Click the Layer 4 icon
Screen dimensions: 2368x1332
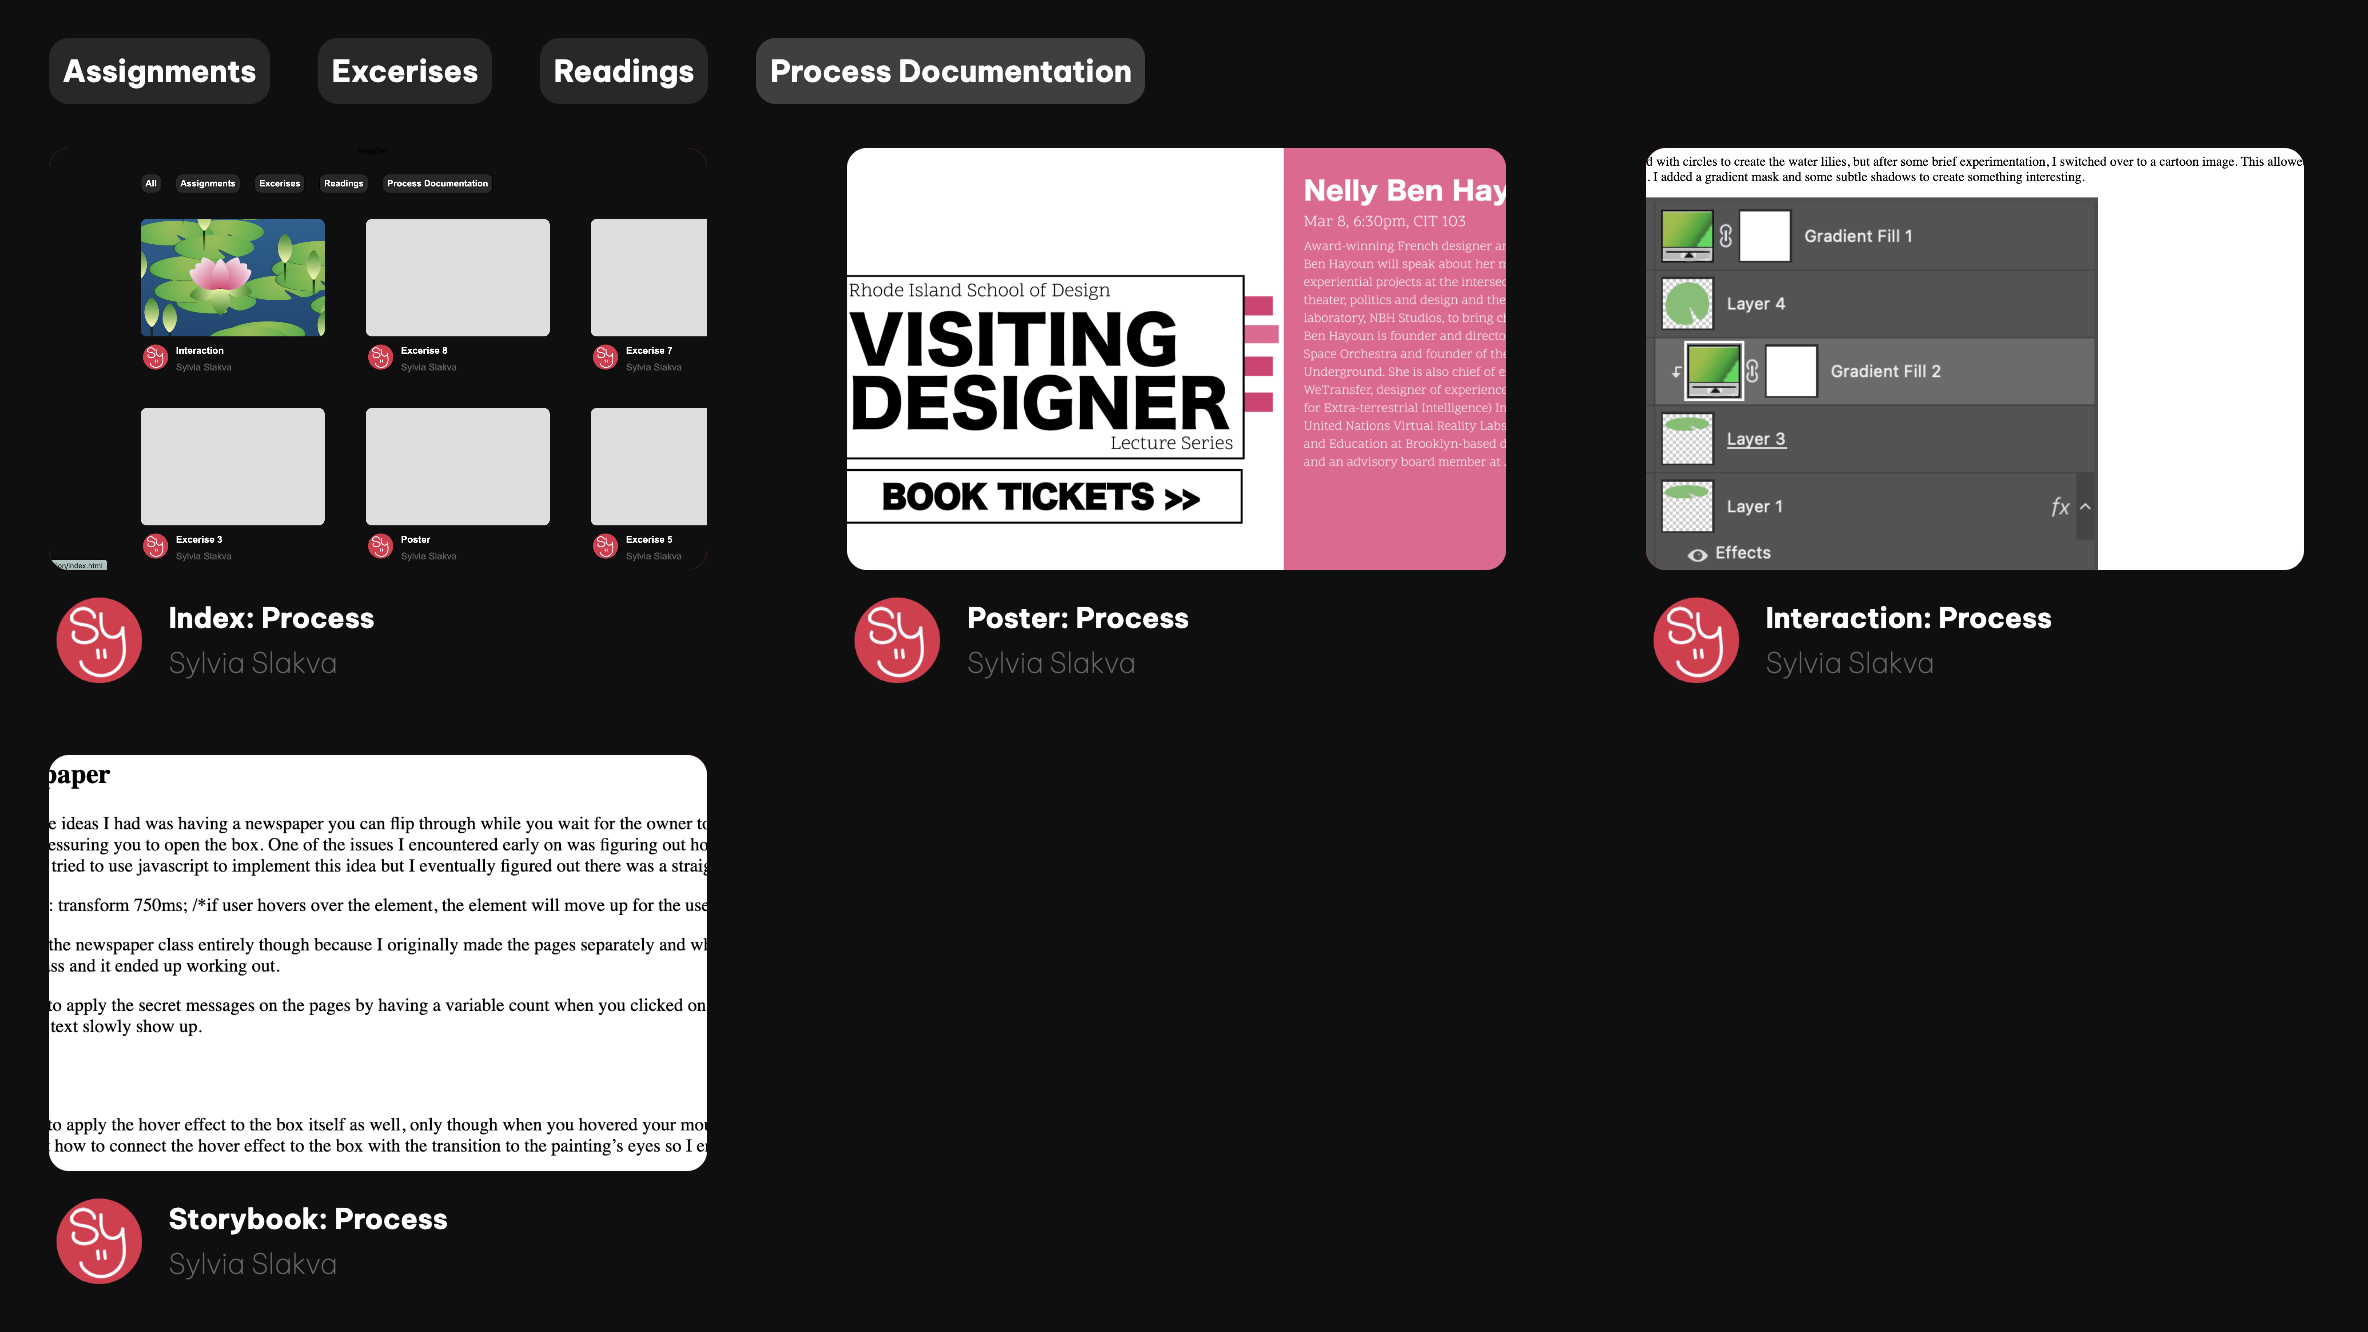[x=1687, y=303]
